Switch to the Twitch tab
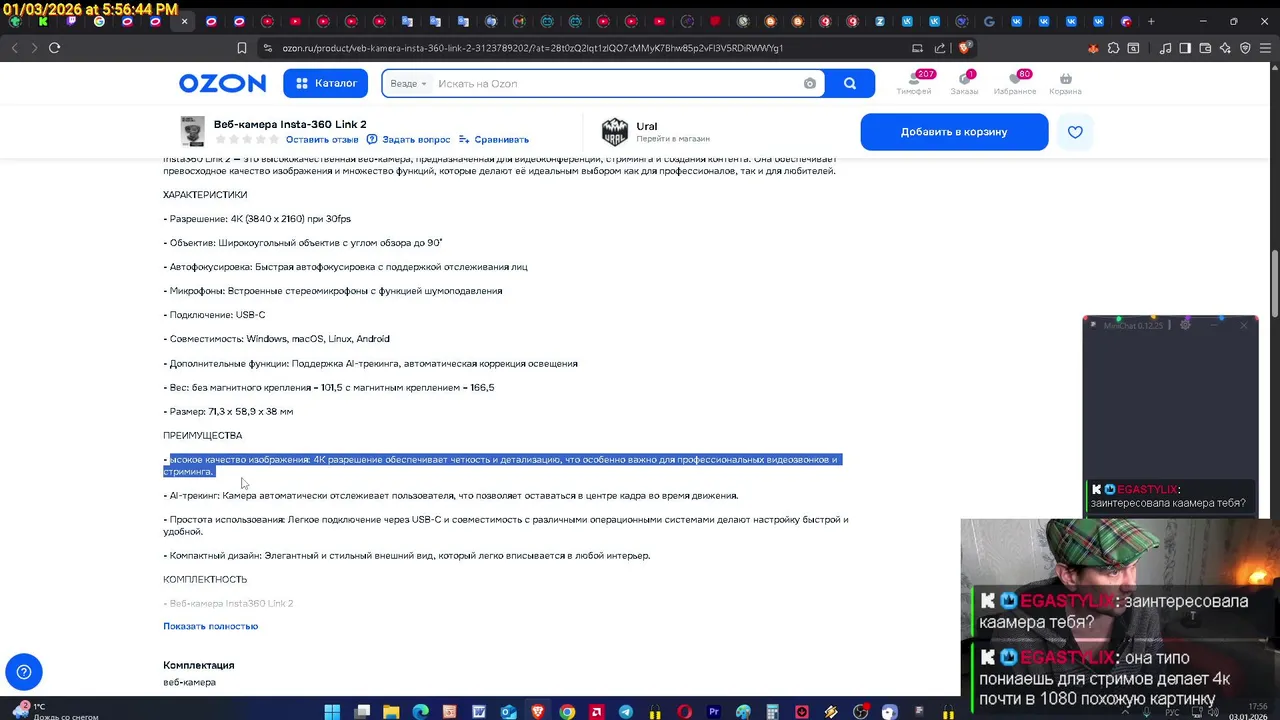Screen dimensions: 1280x720 coord(71,21)
